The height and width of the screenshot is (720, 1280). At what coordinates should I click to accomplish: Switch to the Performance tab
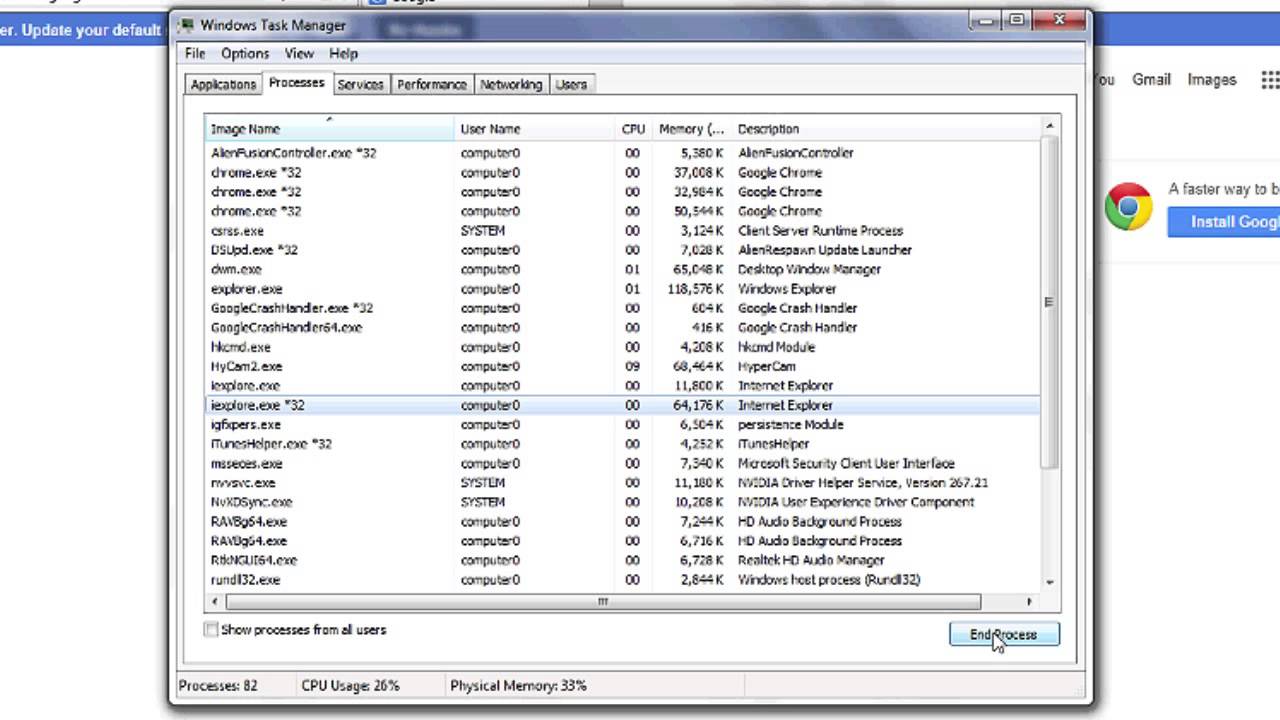click(x=432, y=85)
